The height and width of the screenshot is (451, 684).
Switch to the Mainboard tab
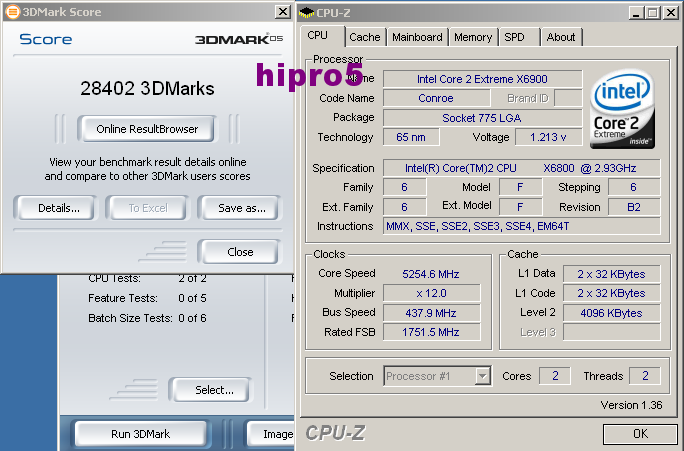coord(417,37)
